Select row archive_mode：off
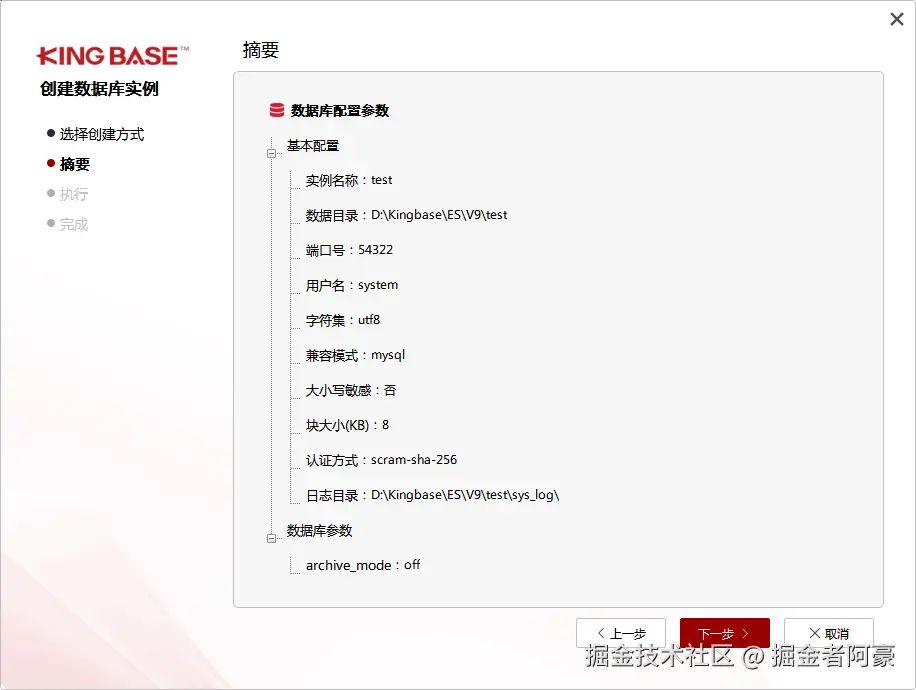This screenshot has width=916, height=690. click(363, 565)
